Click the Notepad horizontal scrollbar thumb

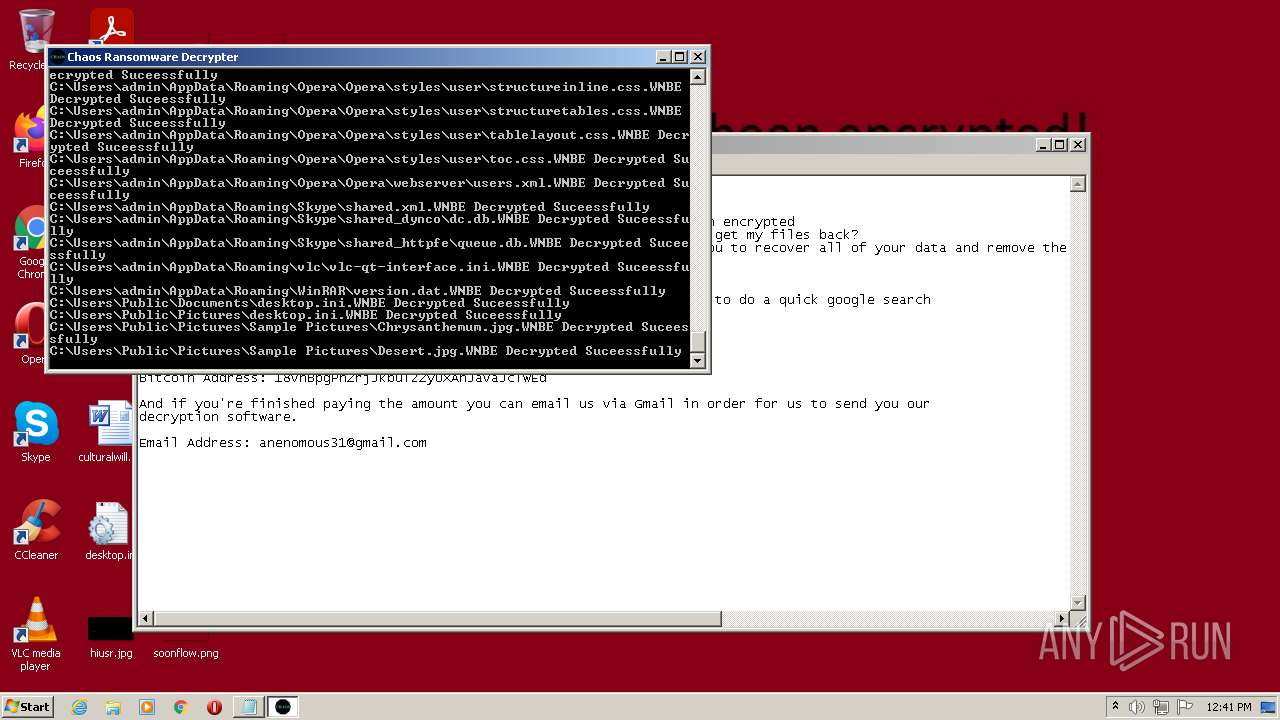pyautogui.click(x=438, y=619)
